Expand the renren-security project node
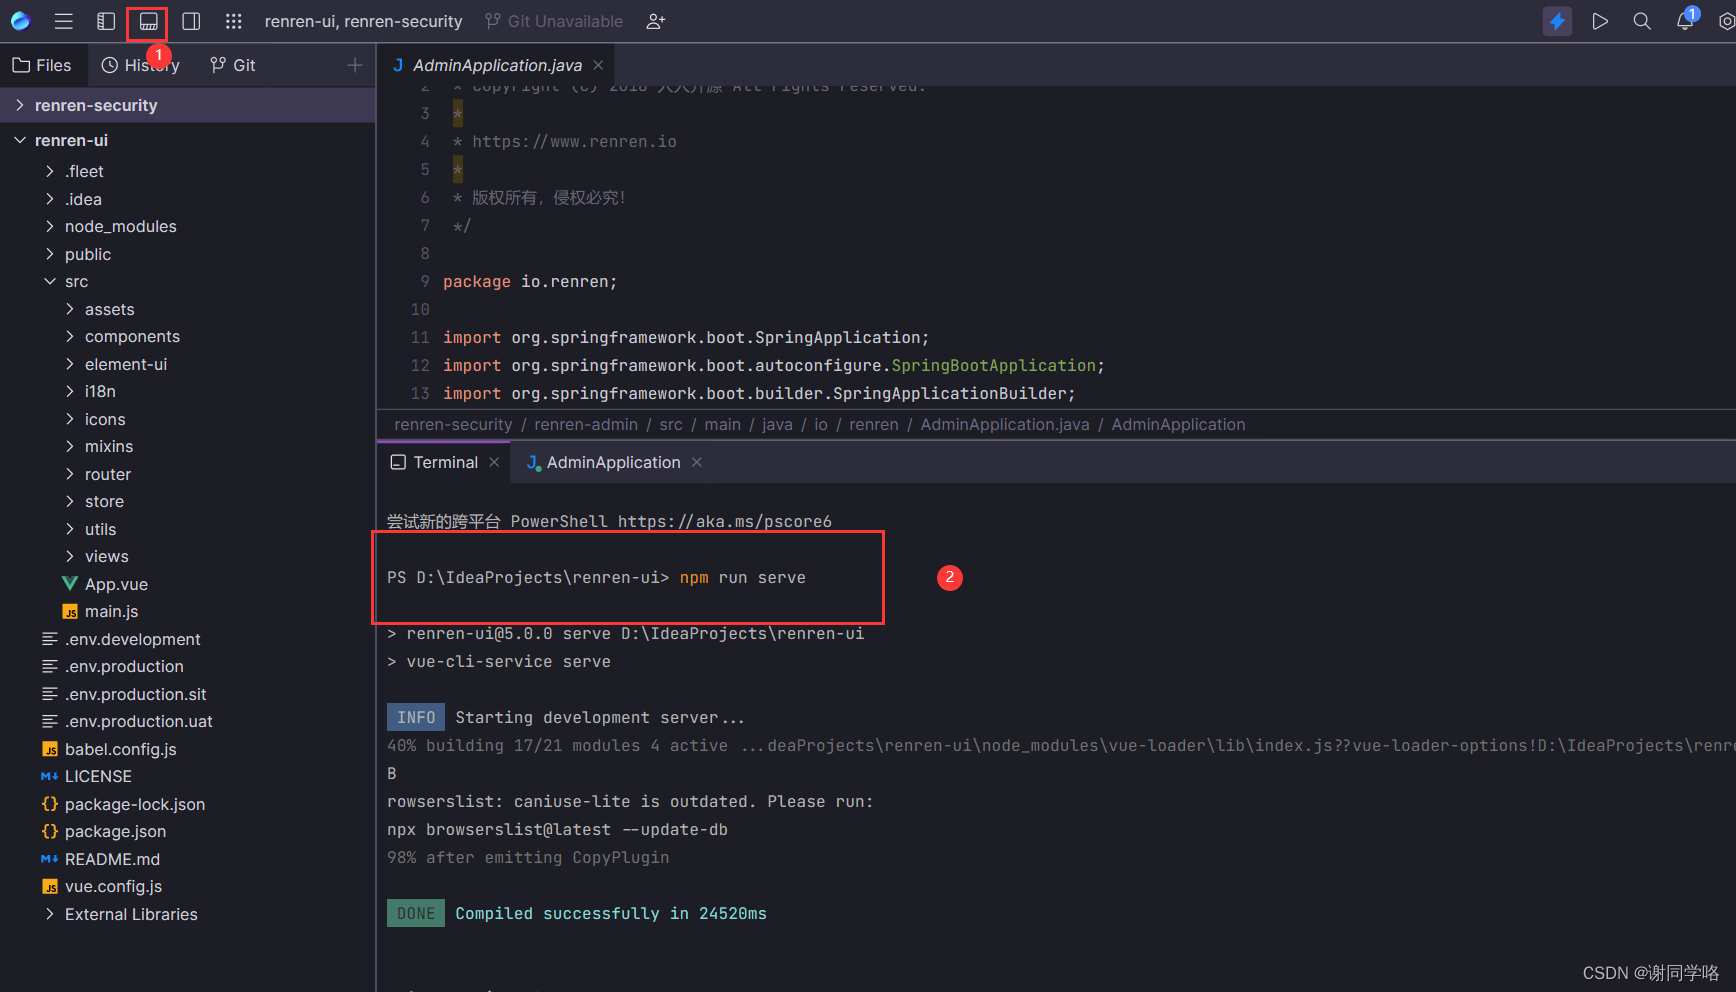 [19, 105]
